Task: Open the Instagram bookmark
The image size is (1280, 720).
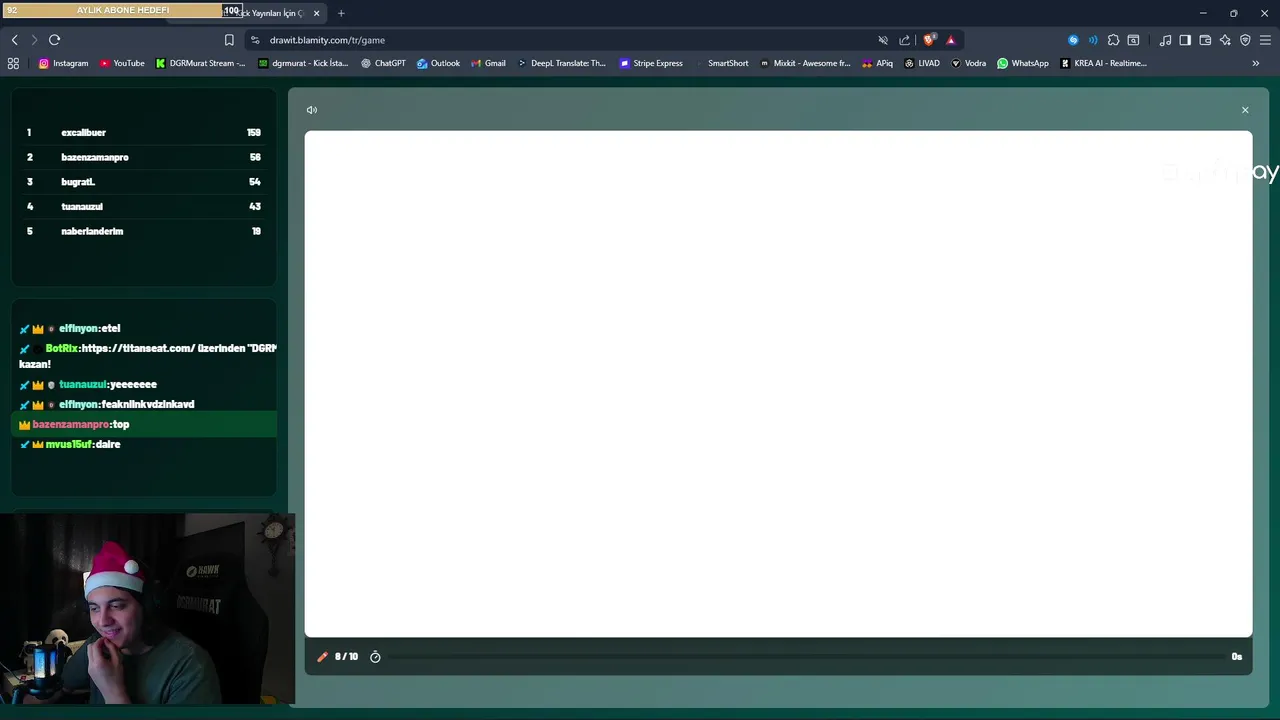Action: tap(63, 63)
